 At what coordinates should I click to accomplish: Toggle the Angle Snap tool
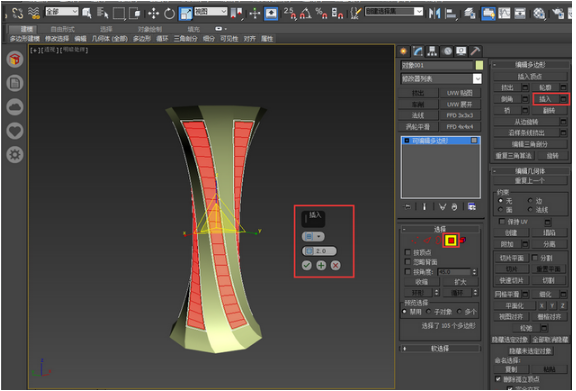[x=306, y=14]
